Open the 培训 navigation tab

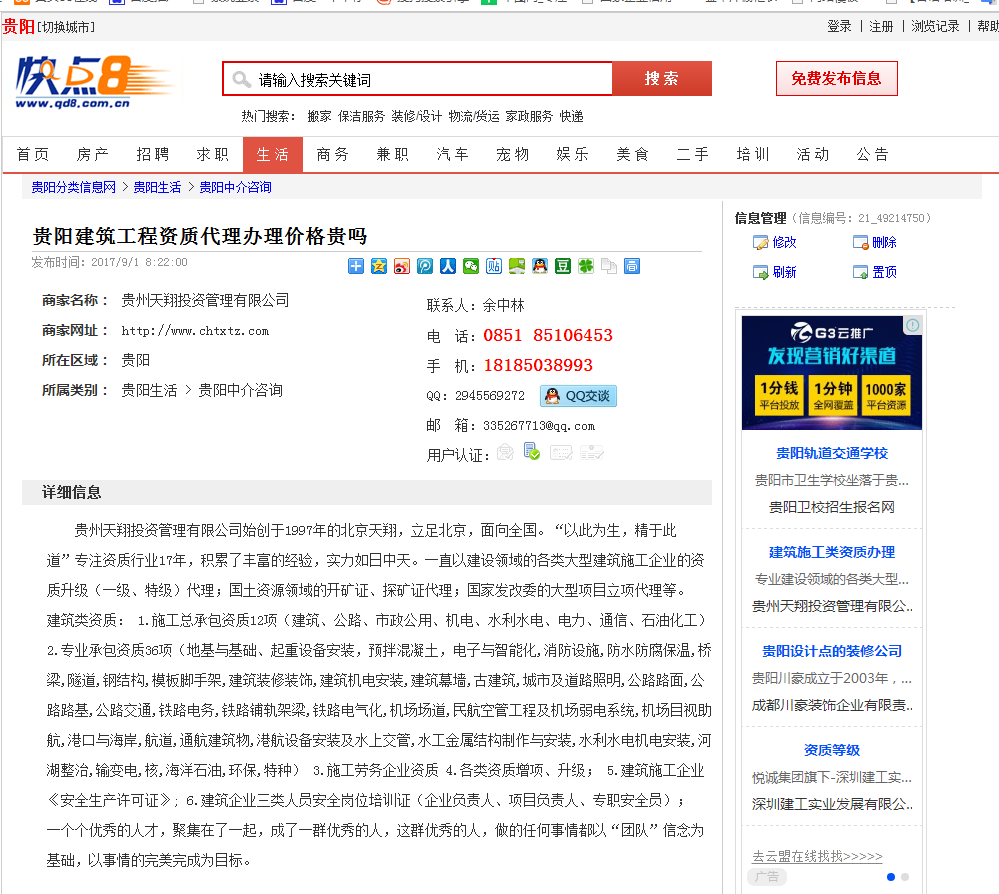click(x=752, y=154)
